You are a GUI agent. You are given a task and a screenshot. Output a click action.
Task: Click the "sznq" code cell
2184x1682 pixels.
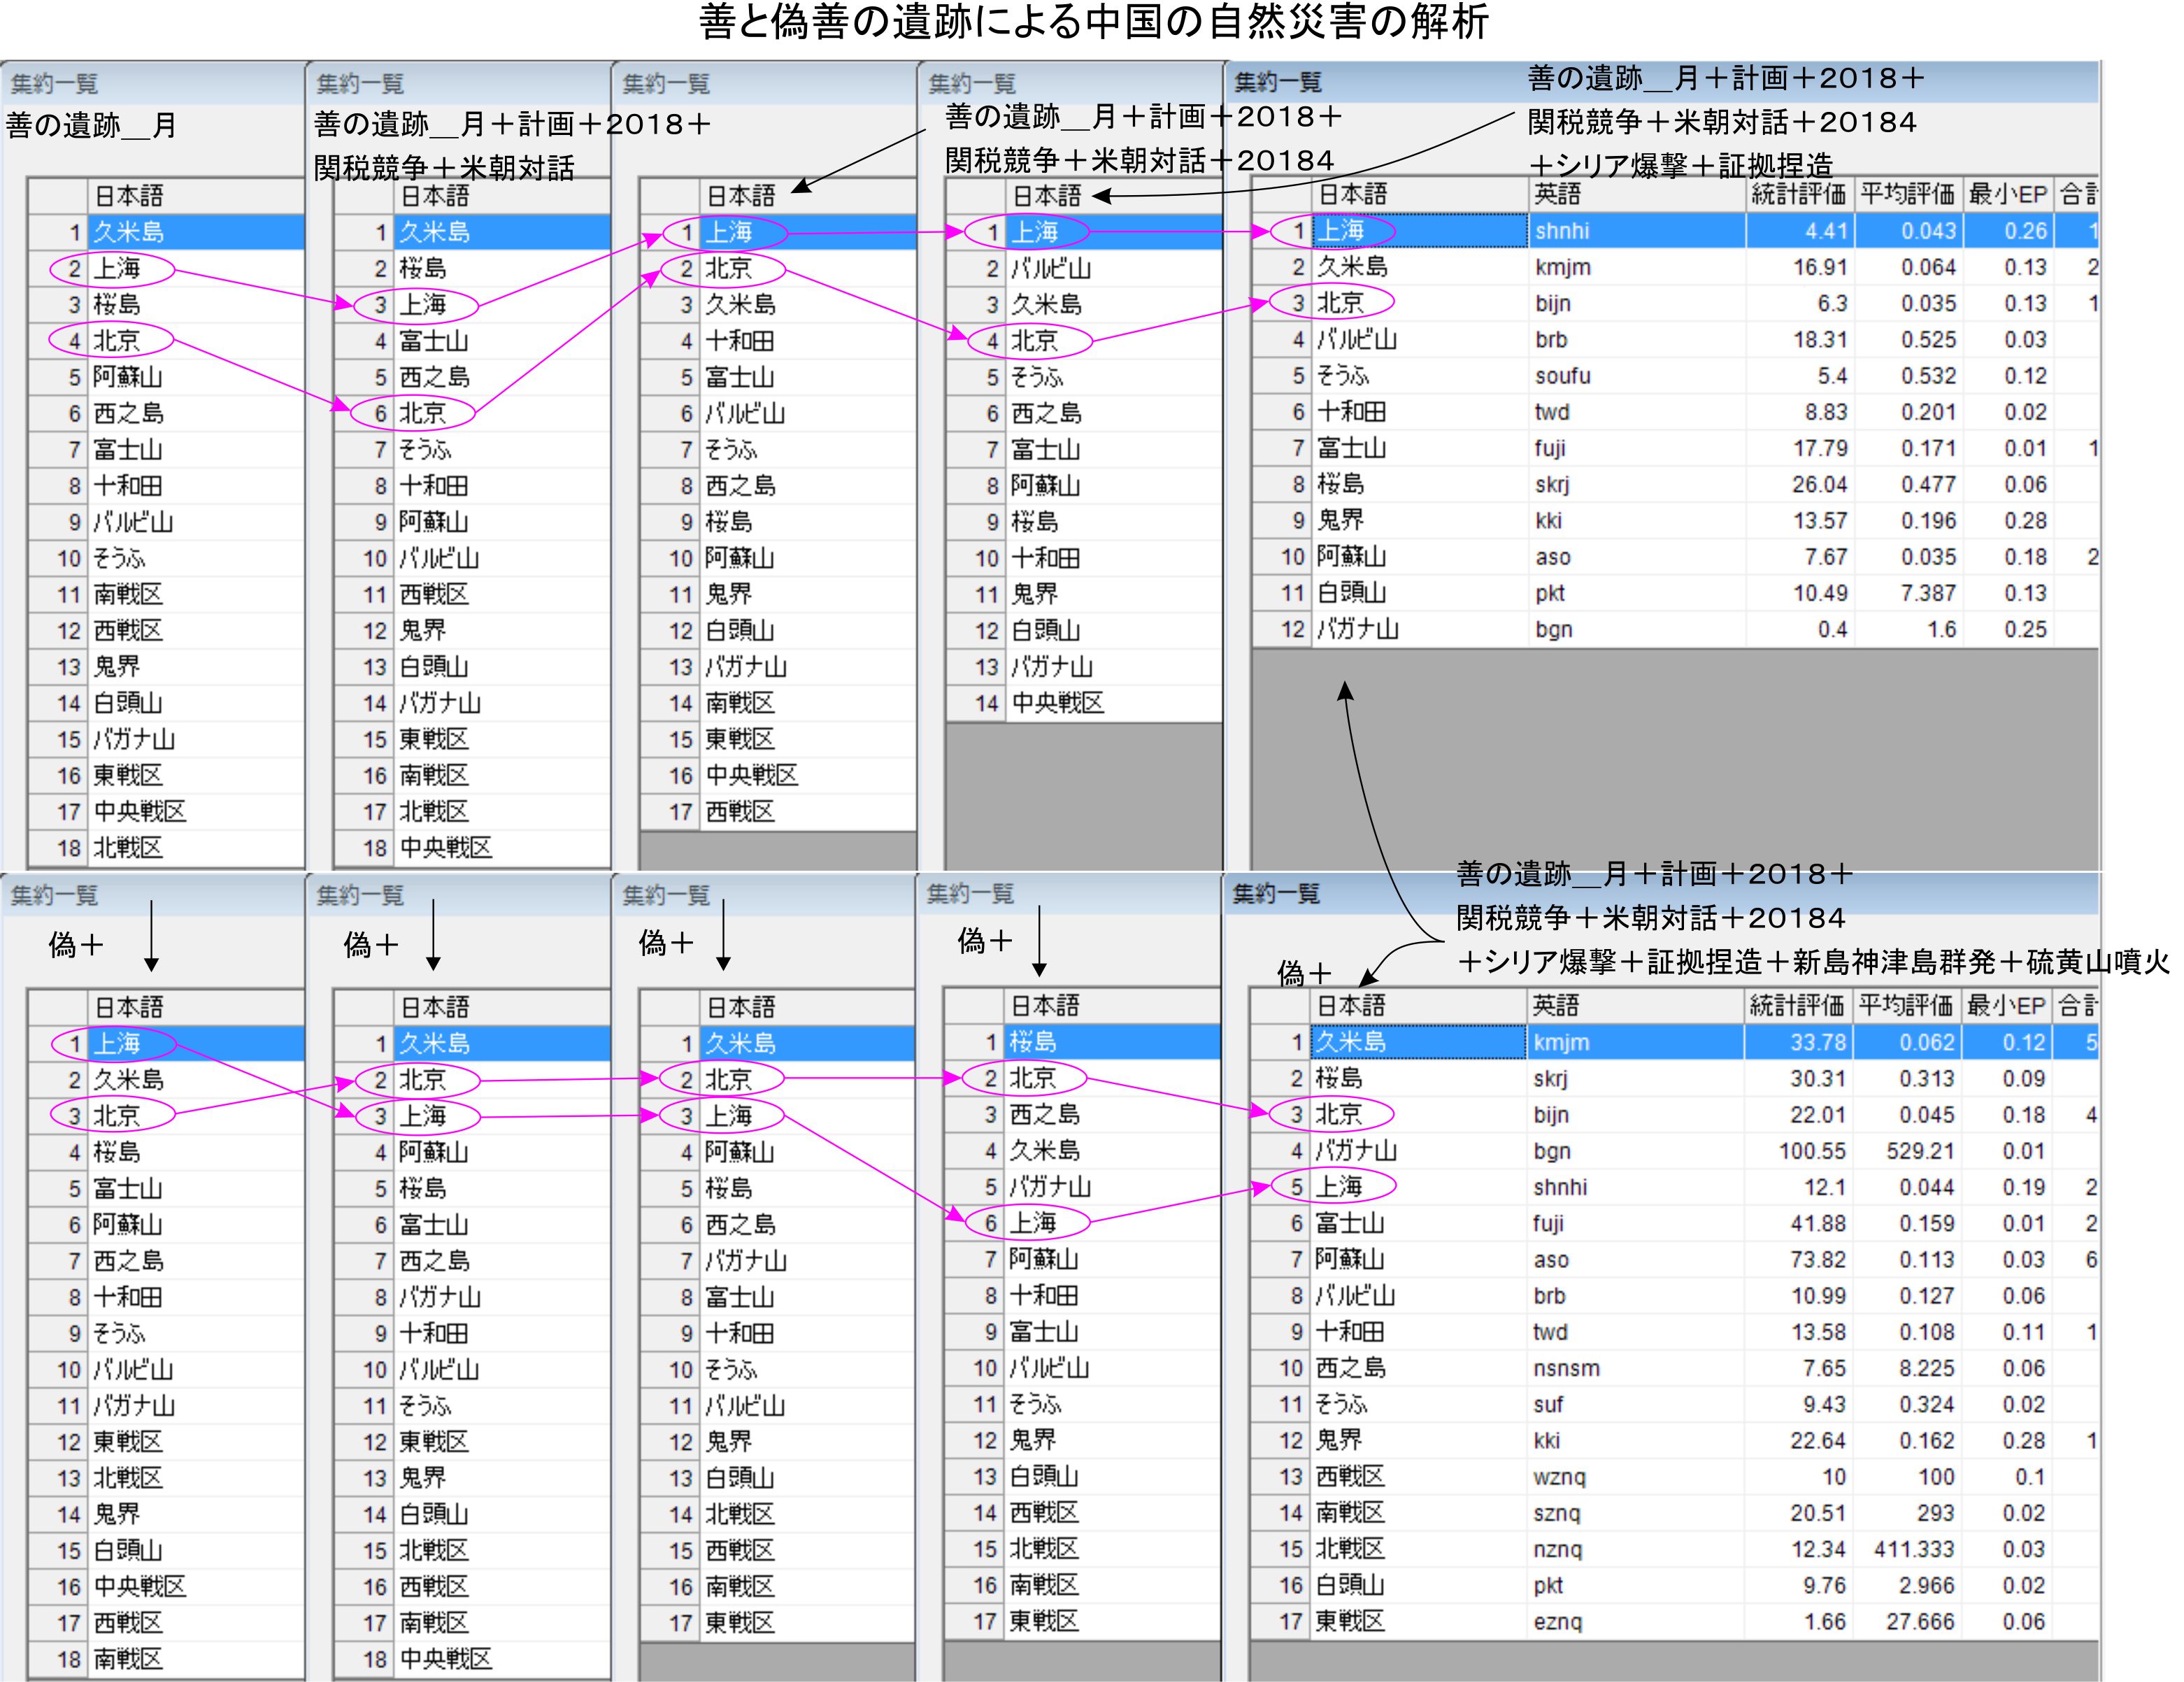1557,1513
